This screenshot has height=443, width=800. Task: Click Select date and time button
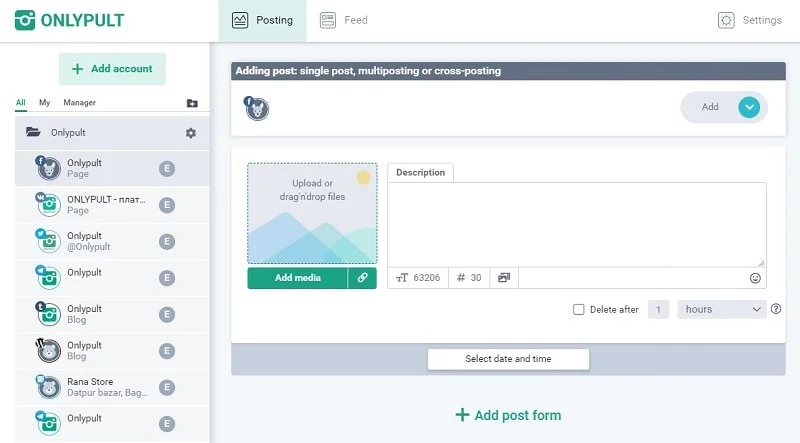[x=508, y=359]
